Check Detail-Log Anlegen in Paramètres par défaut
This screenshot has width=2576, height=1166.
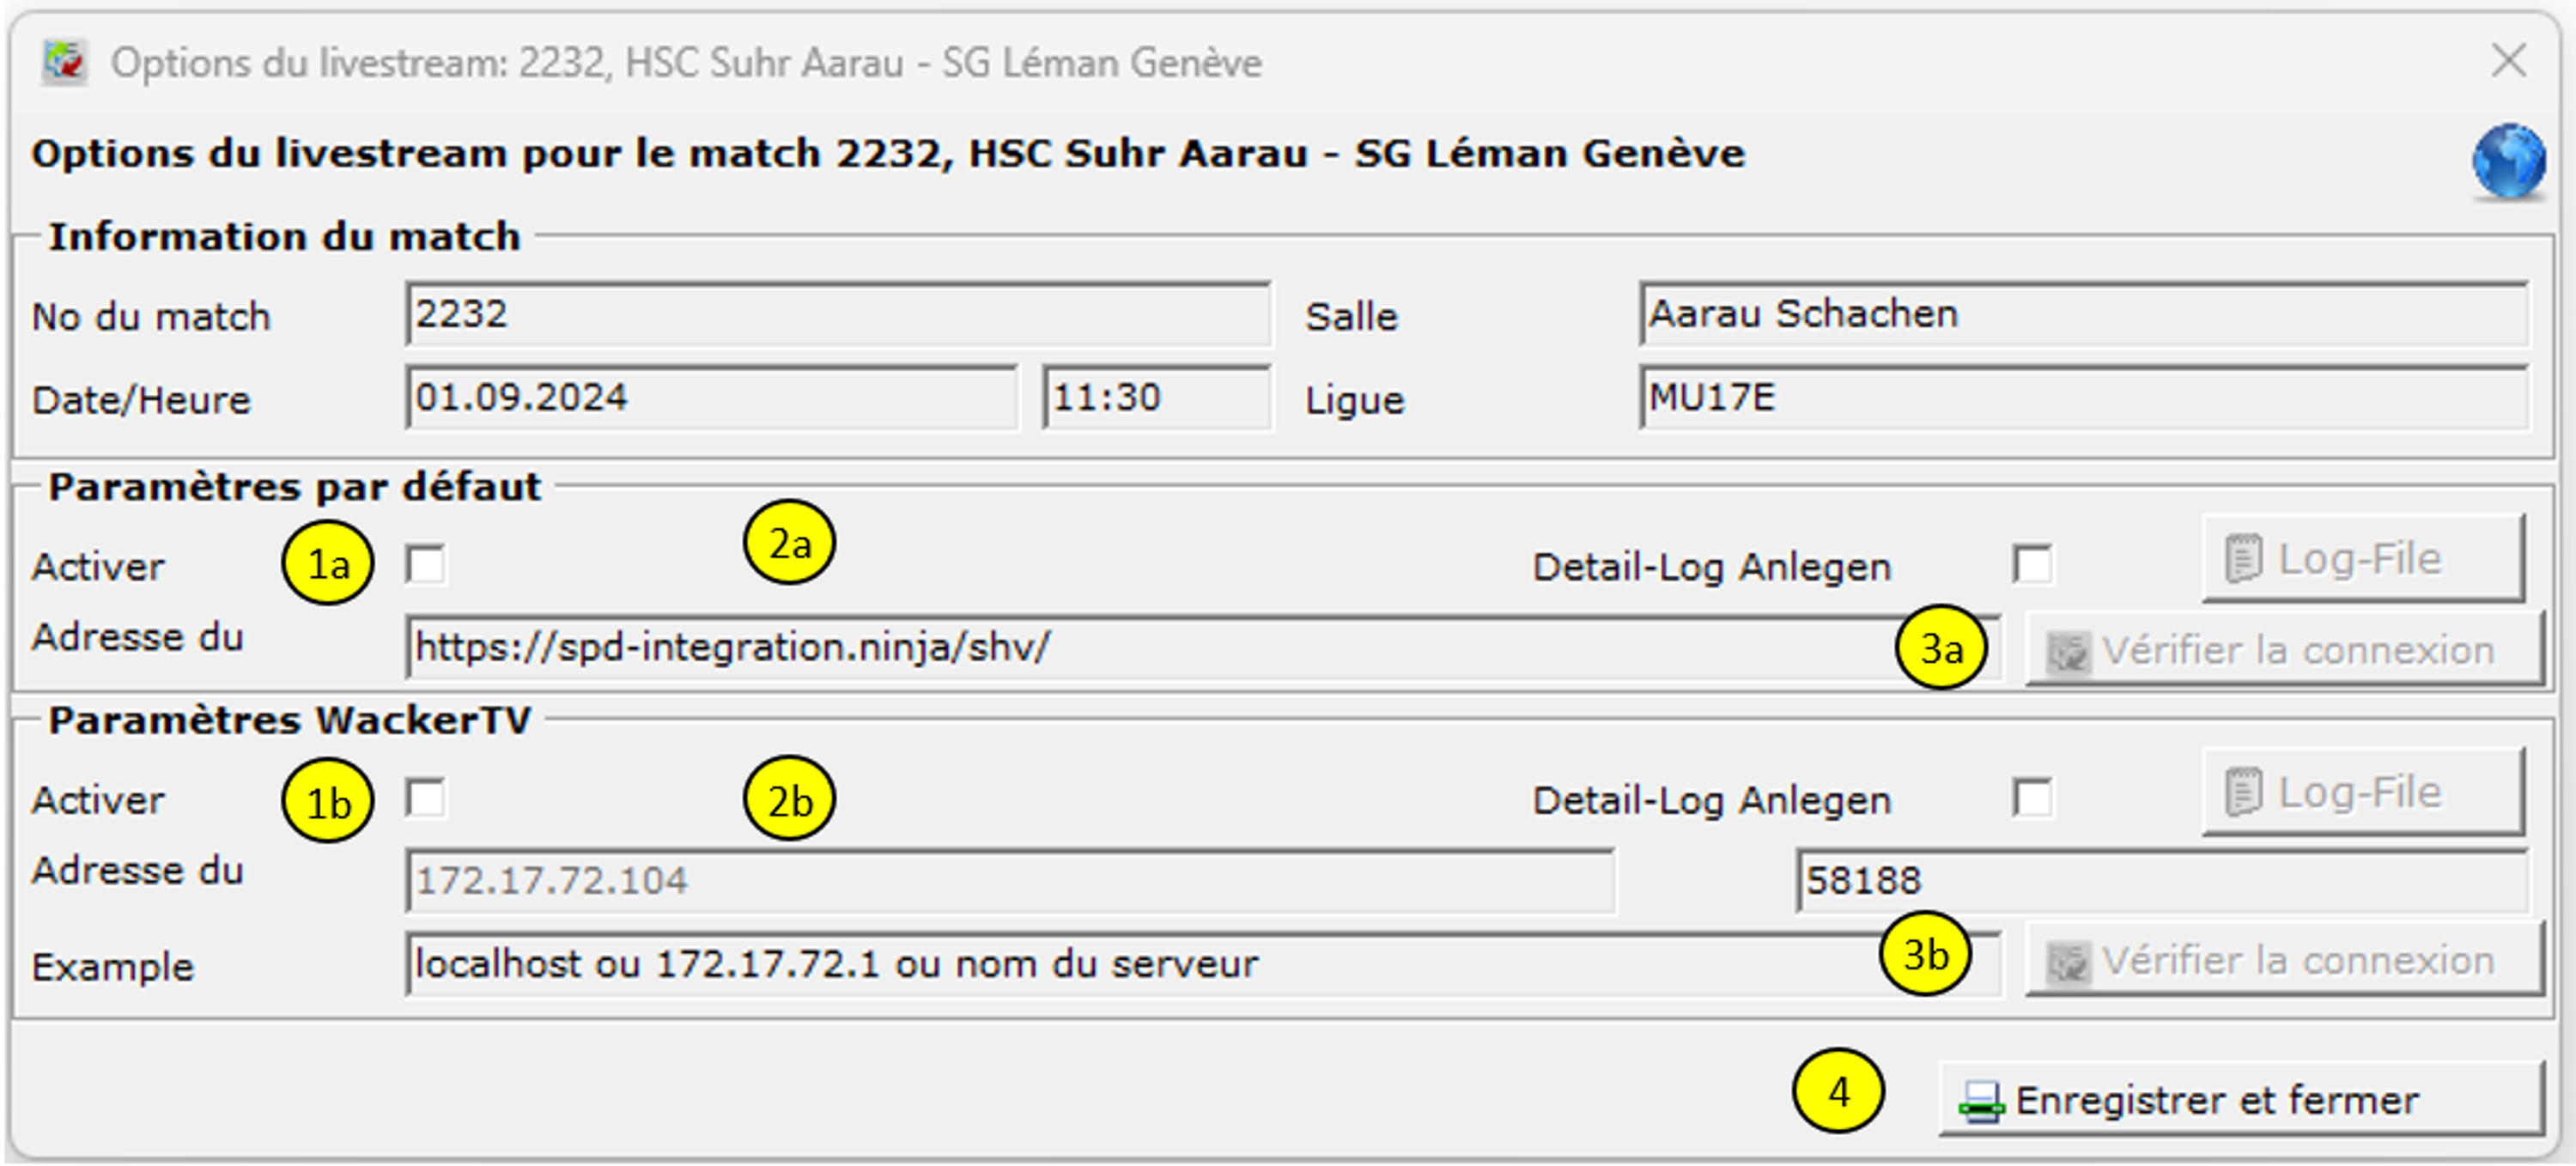[2032, 565]
